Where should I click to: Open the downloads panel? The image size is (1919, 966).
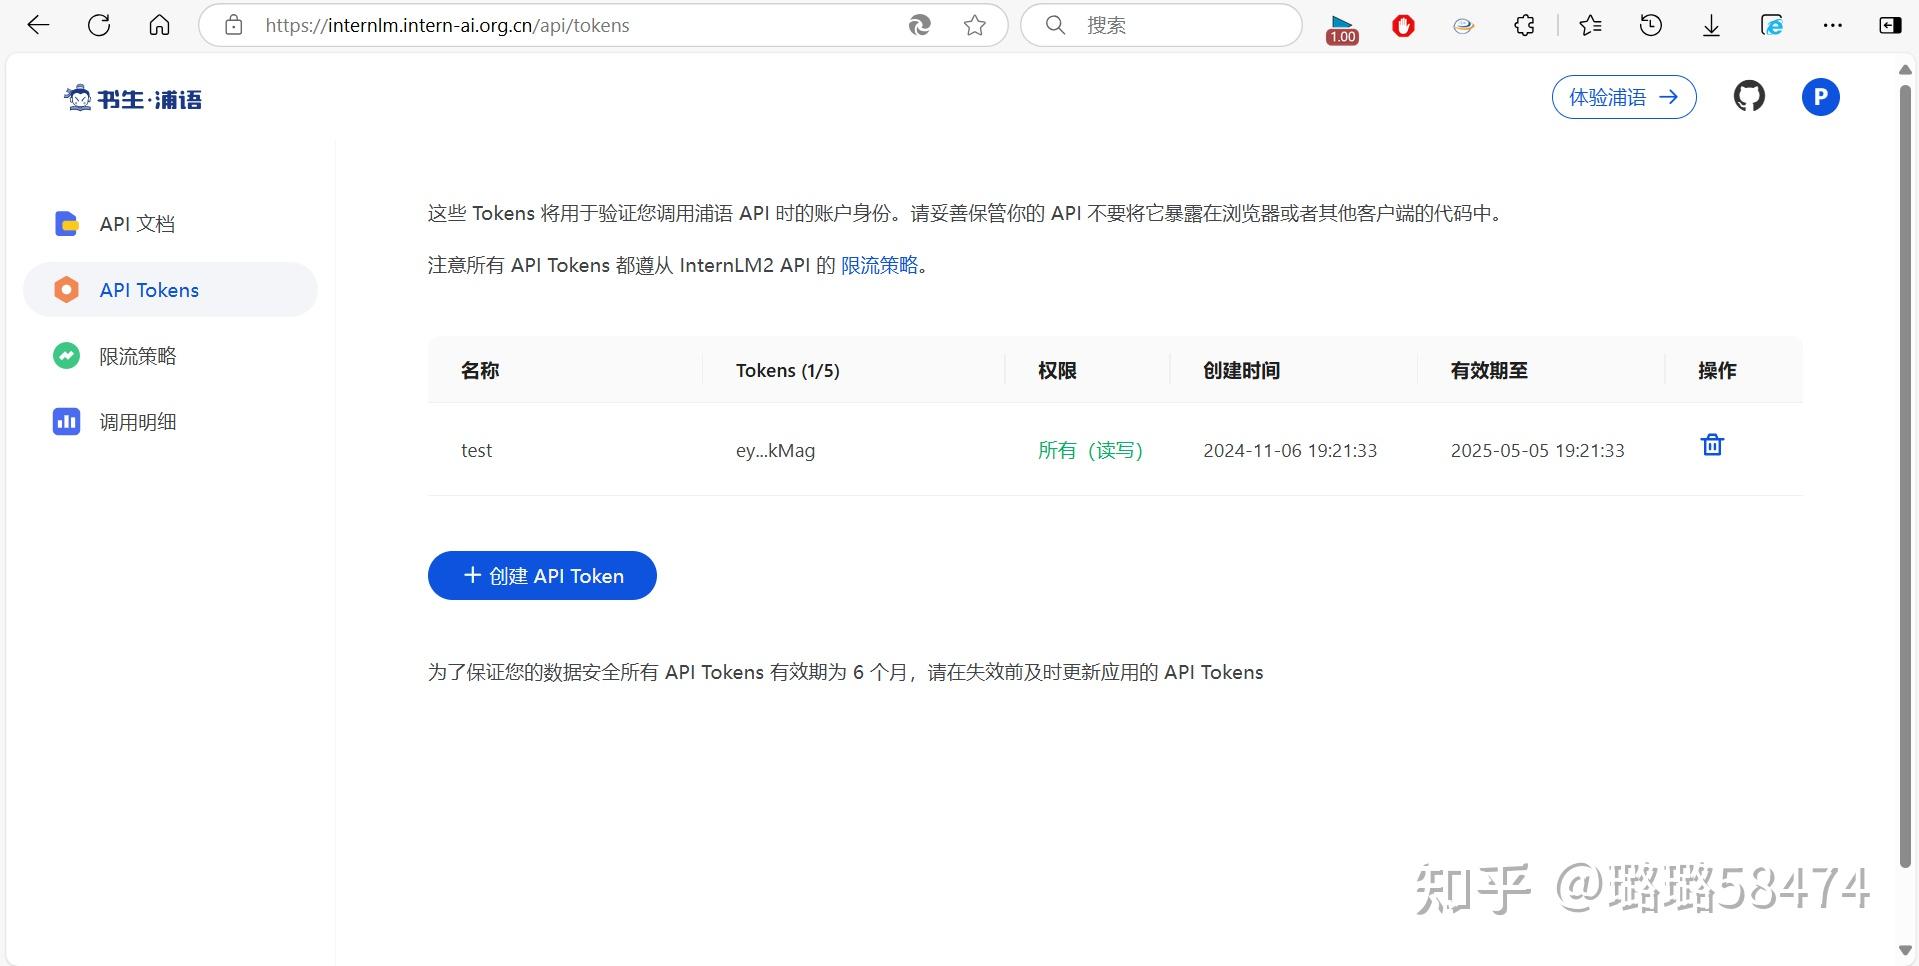click(x=1711, y=25)
